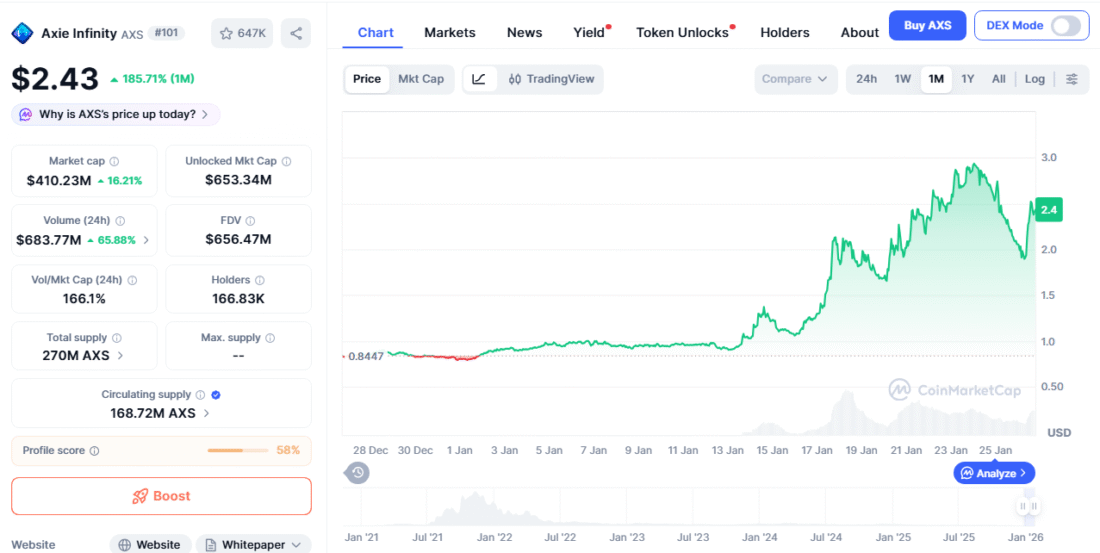Viewport: 1100px width, 553px height.
Task: Click the Buy AXS button
Action: coord(927,25)
